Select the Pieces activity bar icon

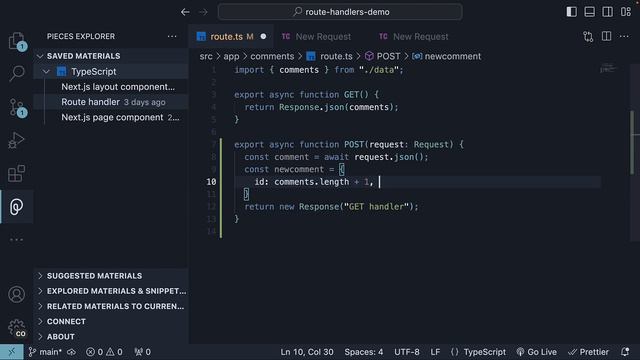tap(16, 207)
